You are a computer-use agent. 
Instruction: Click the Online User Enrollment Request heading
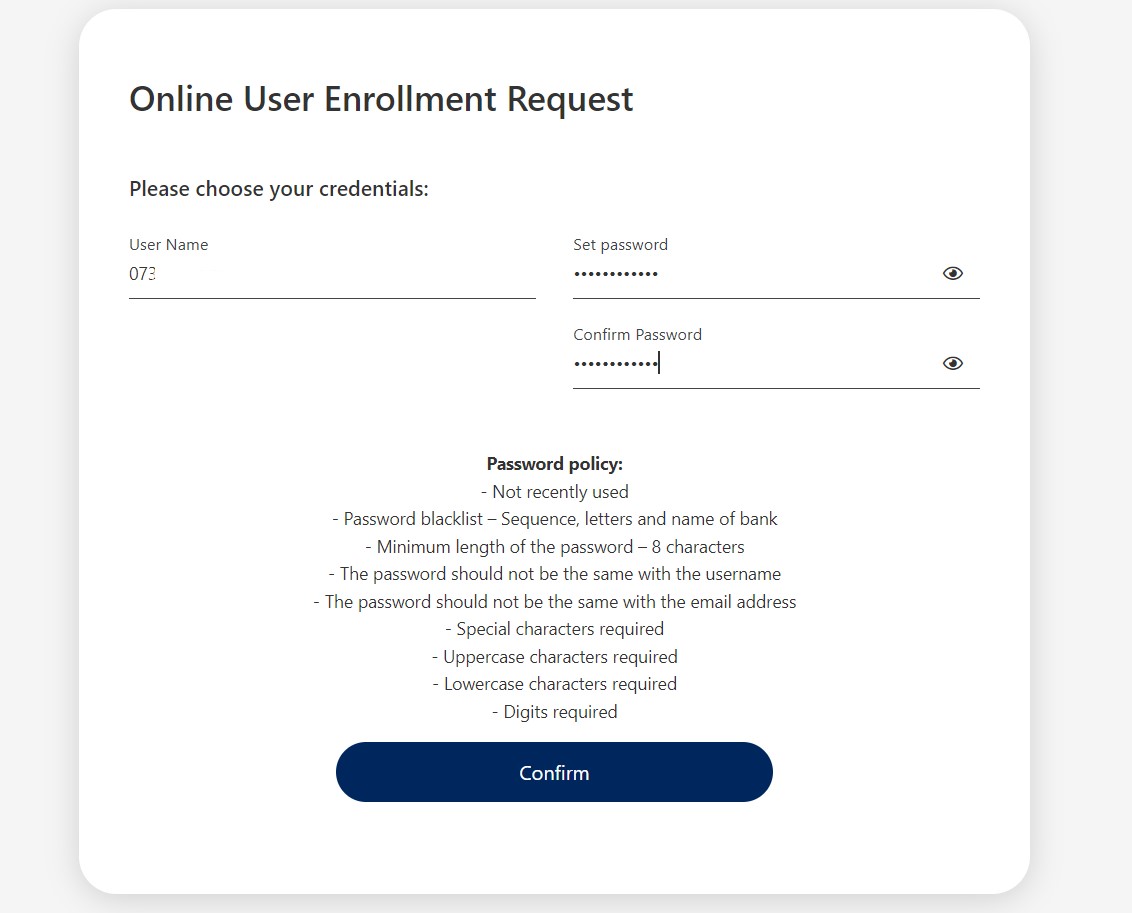click(381, 99)
